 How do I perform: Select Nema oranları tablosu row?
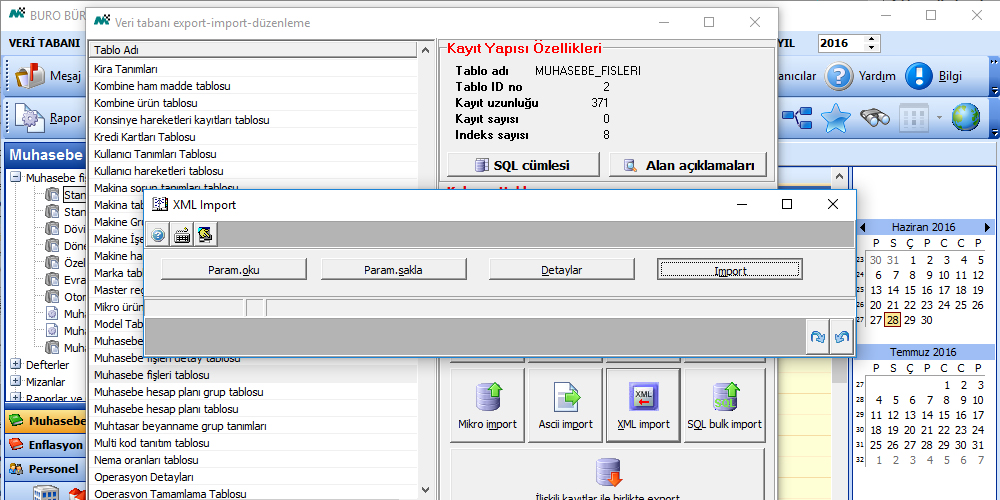(253, 460)
